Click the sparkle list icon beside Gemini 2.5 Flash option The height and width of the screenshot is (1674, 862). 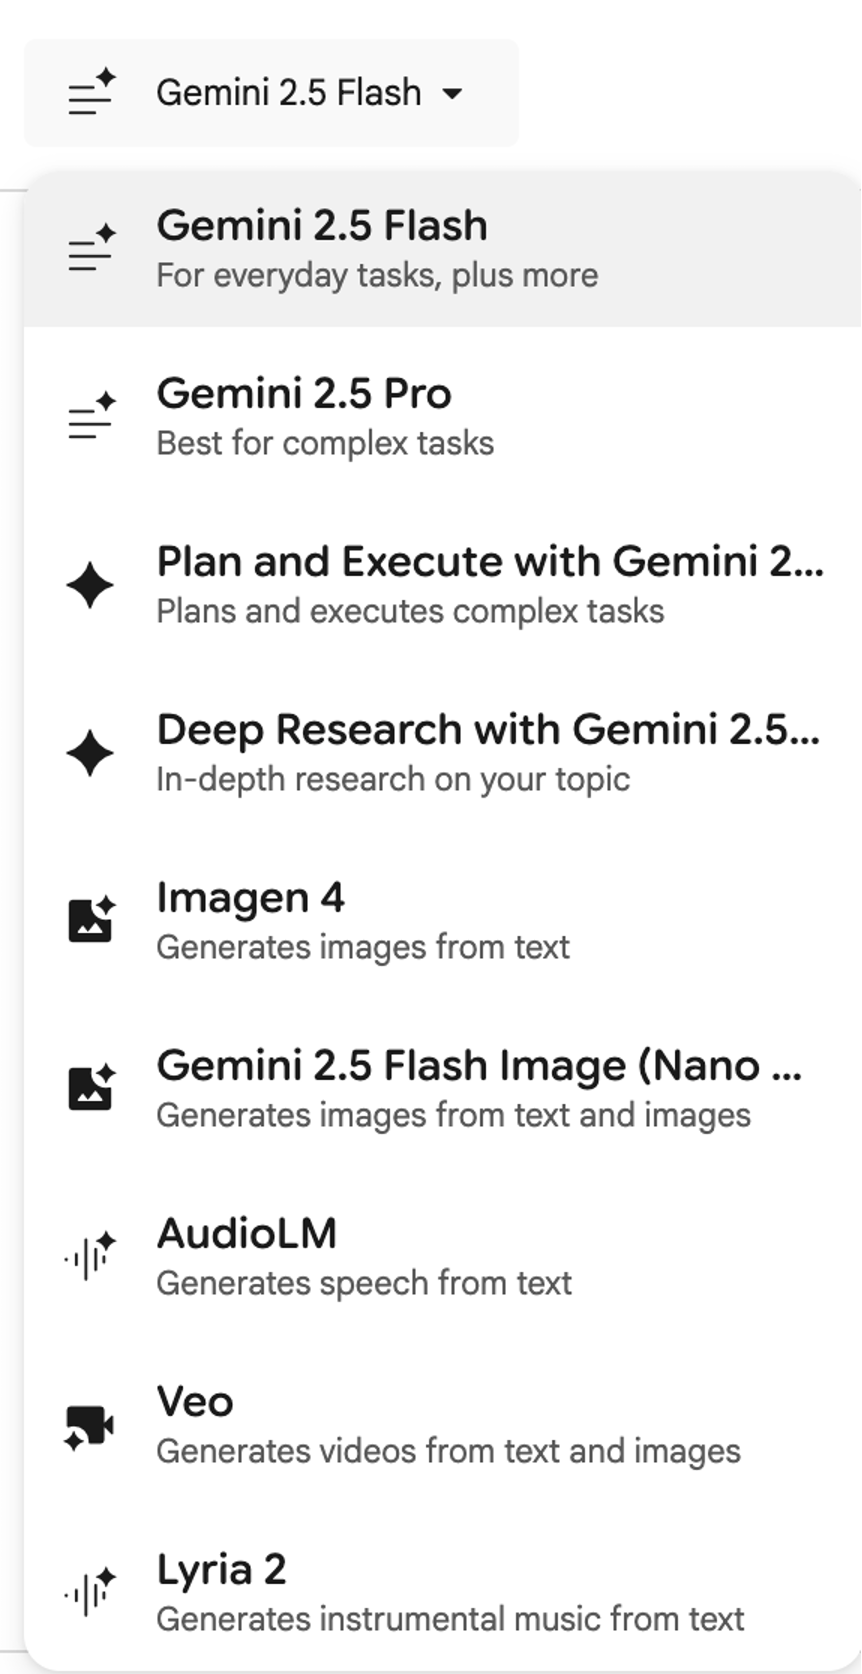coord(91,248)
